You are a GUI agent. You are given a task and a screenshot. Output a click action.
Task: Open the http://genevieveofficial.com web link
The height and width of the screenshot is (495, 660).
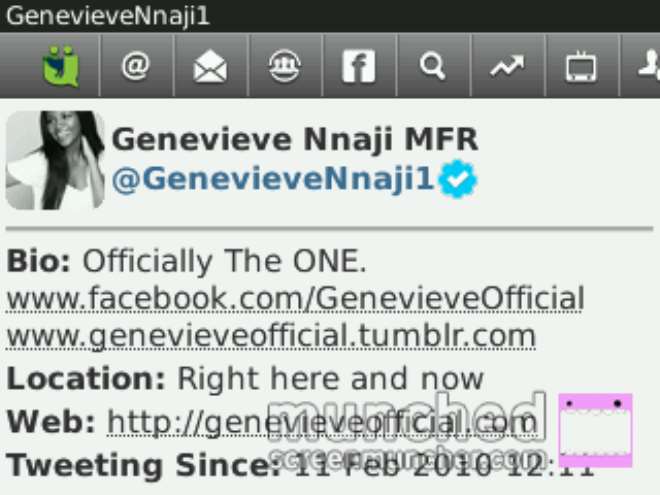pyautogui.click(x=322, y=422)
